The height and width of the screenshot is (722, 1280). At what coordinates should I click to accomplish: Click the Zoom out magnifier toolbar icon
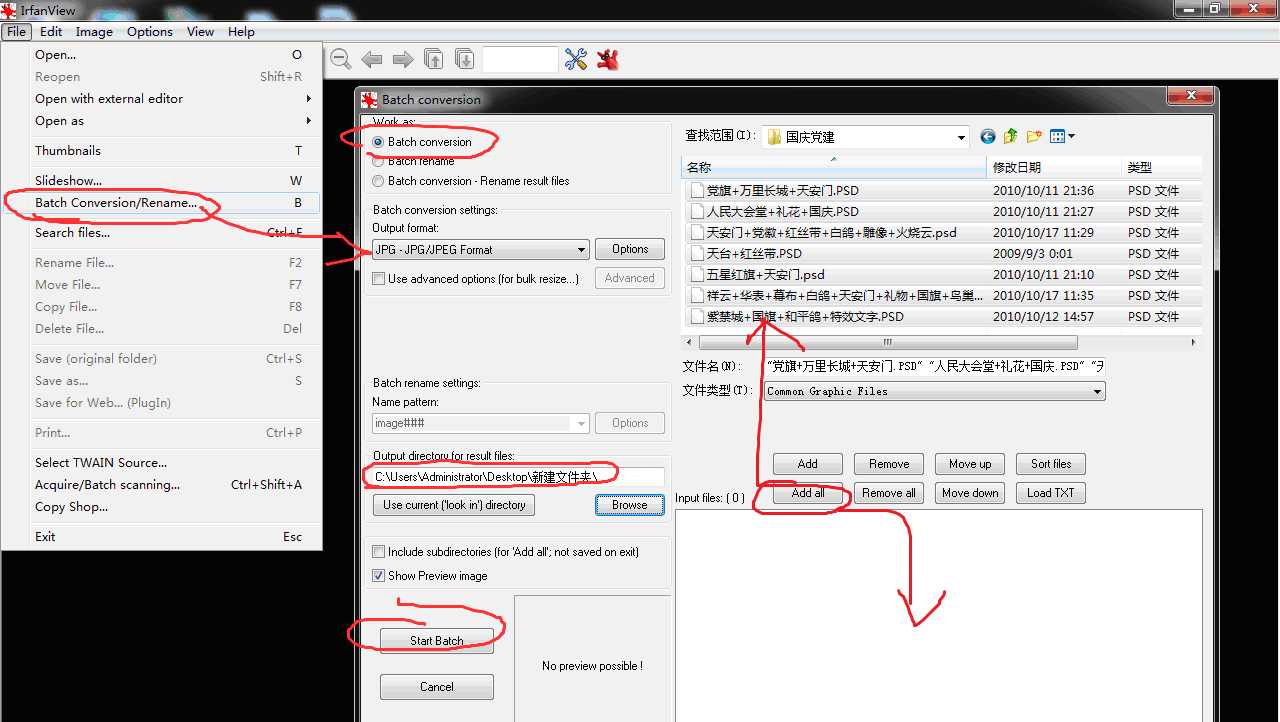[x=341, y=60]
